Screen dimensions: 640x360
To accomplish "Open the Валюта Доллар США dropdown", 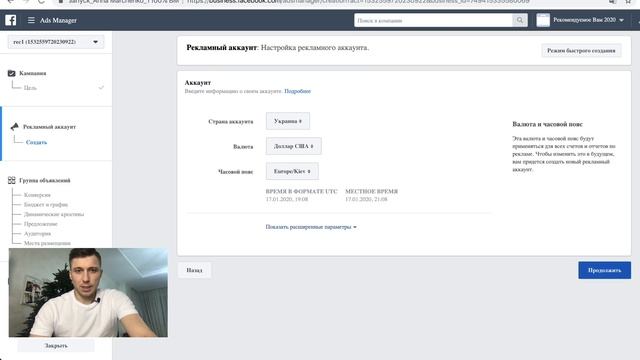I will (x=293, y=146).
